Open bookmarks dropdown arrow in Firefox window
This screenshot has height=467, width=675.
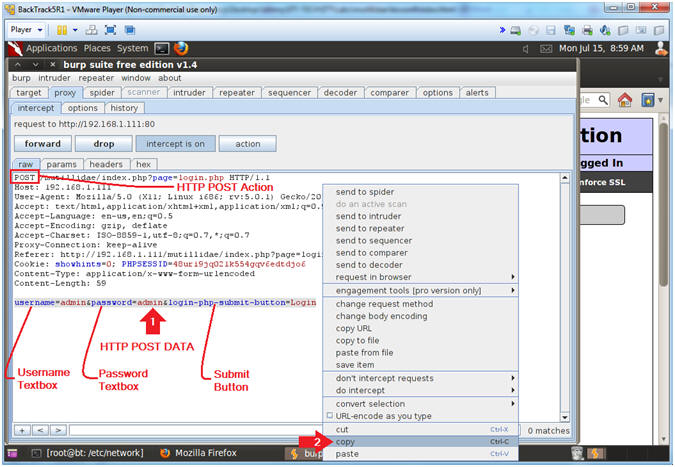click(660, 100)
